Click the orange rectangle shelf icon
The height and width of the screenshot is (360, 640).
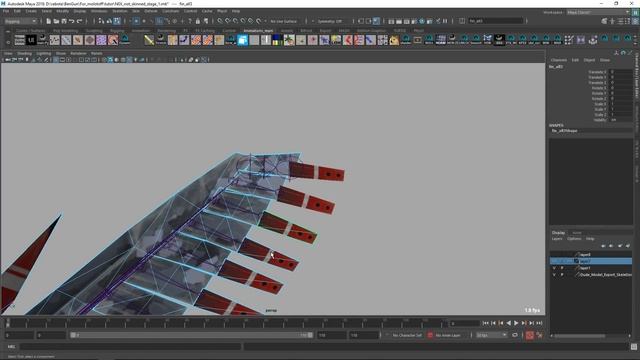418,40
